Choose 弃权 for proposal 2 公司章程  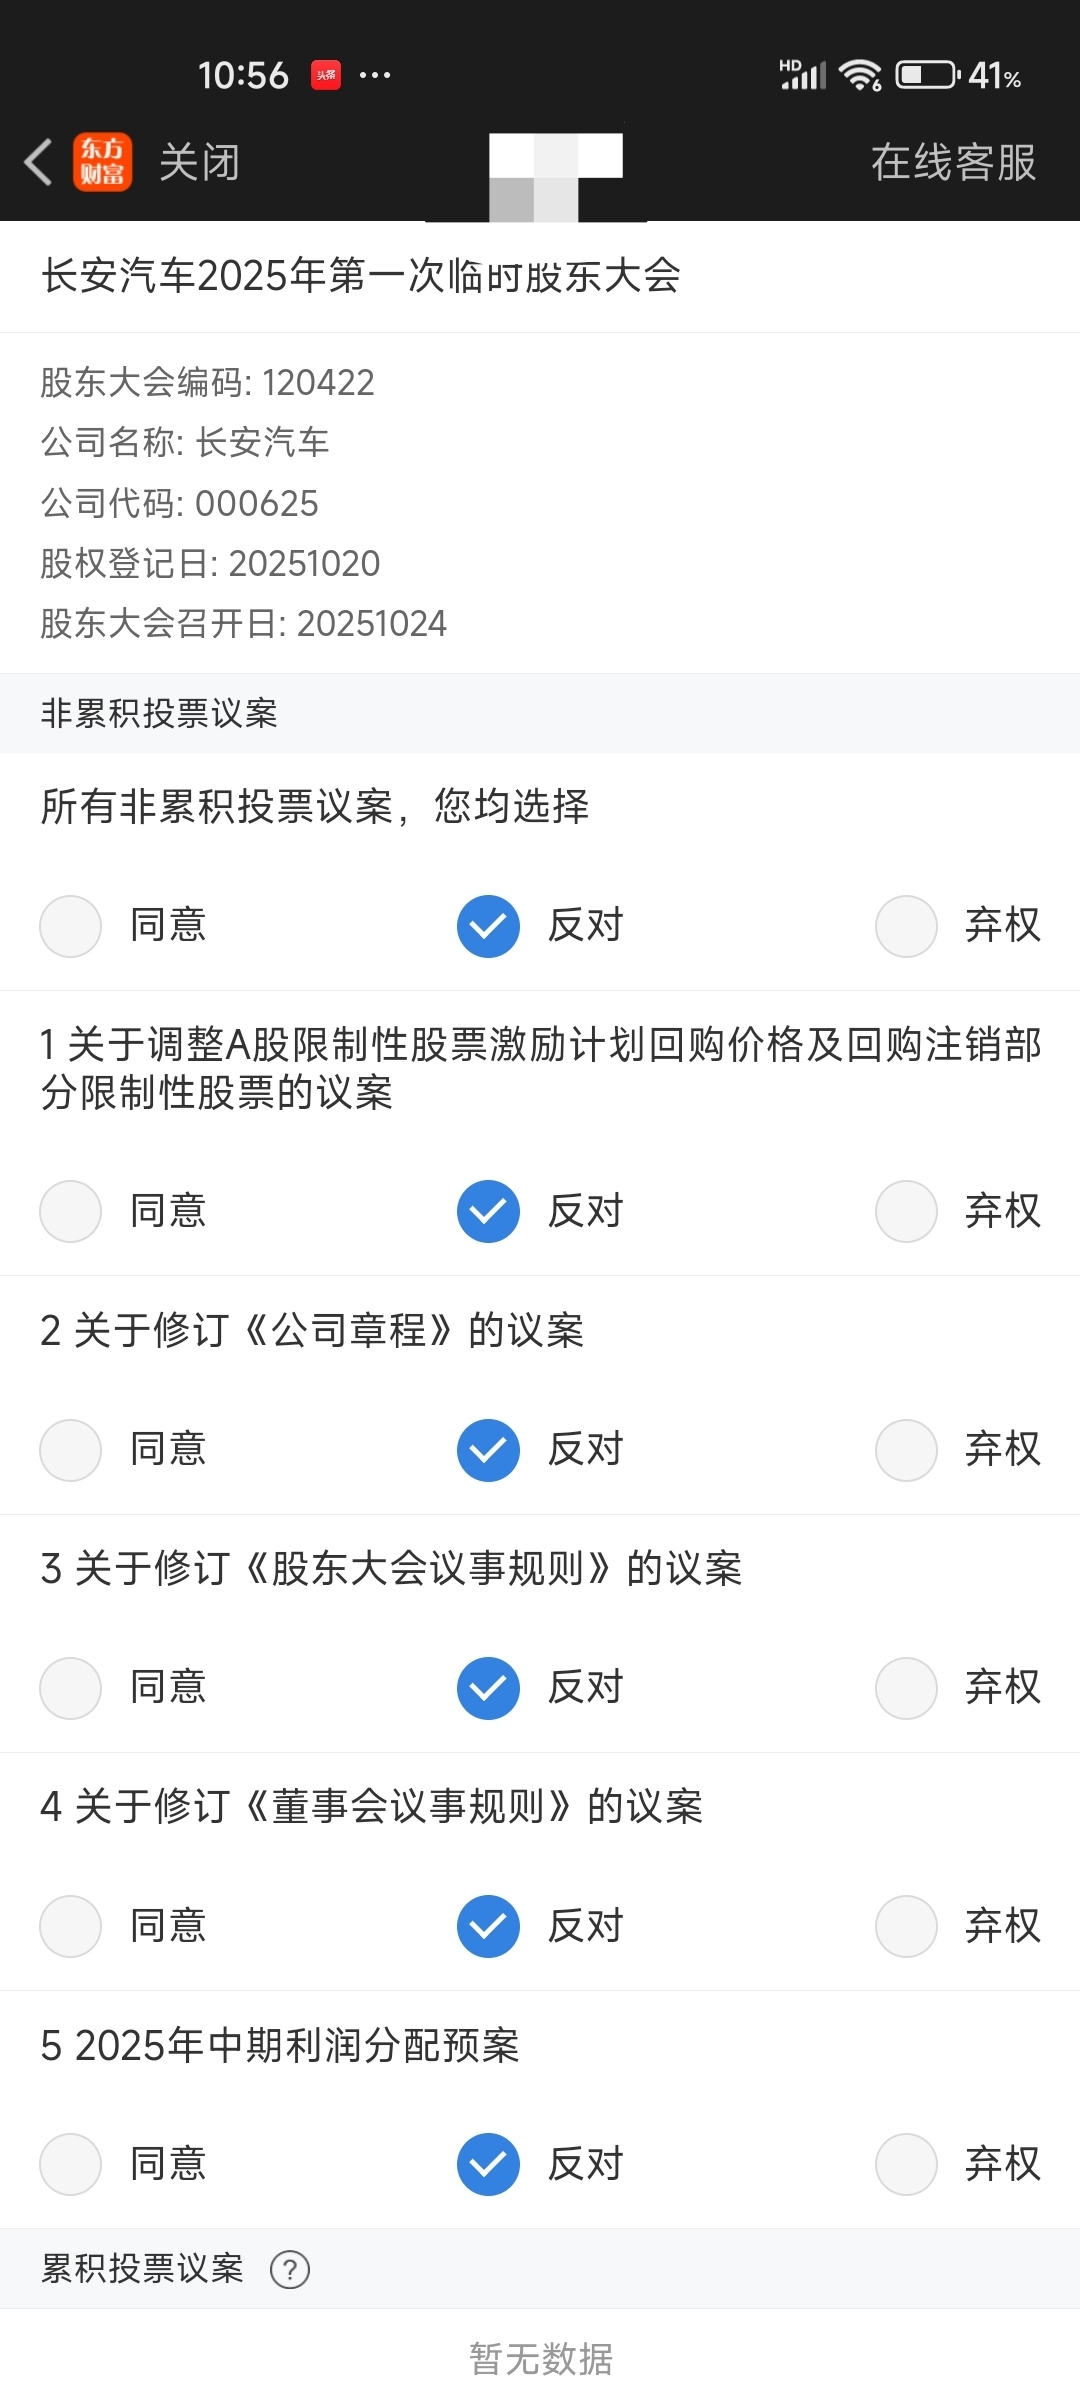pos(906,1449)
